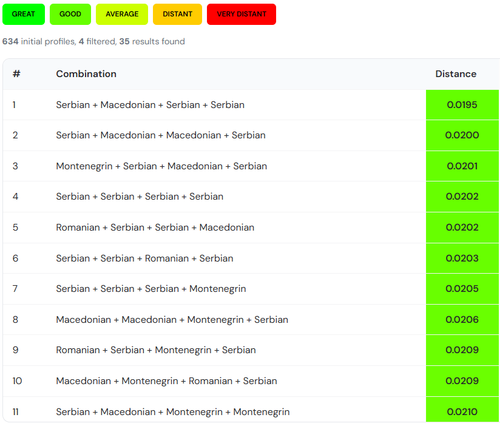500x423 pixels.
Task: Select Serbian + Serbian + Romanian + Serbian row
Action: 251,258
